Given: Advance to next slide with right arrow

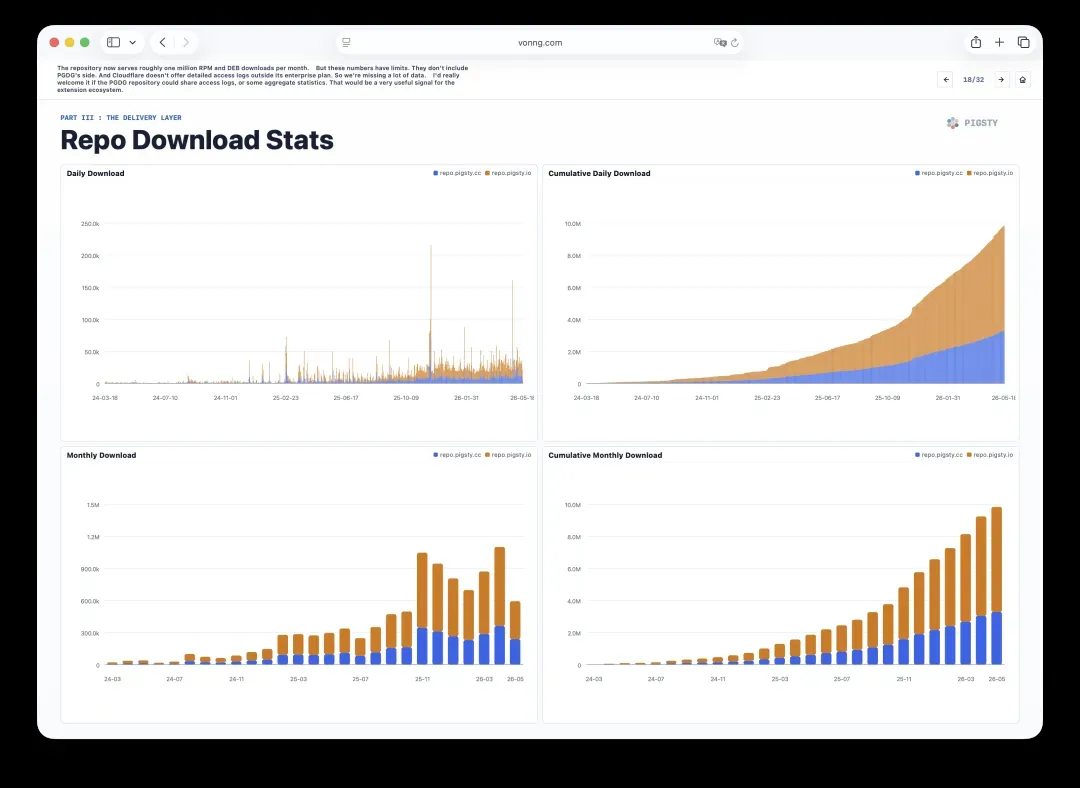Looking at the screenshot, I should click(1001, 80).
